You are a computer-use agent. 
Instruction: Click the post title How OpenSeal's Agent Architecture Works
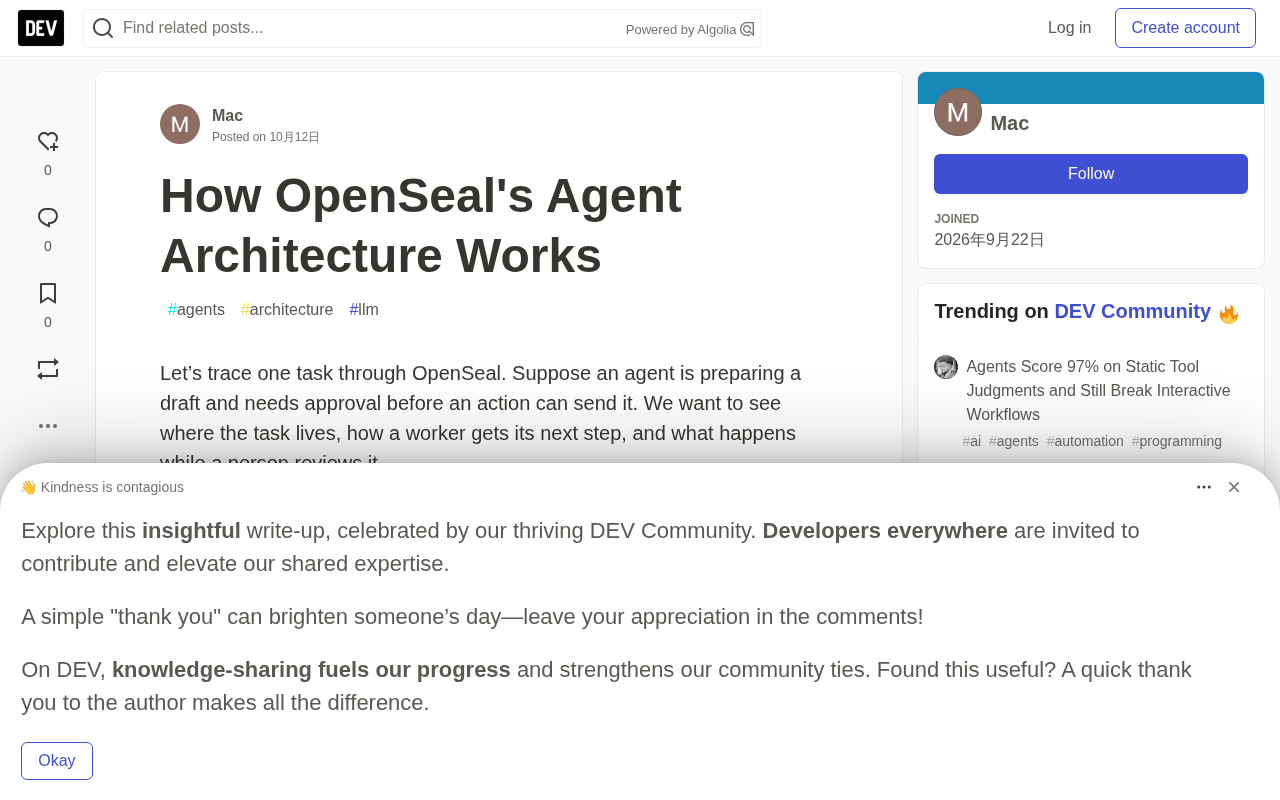point(421,226)
